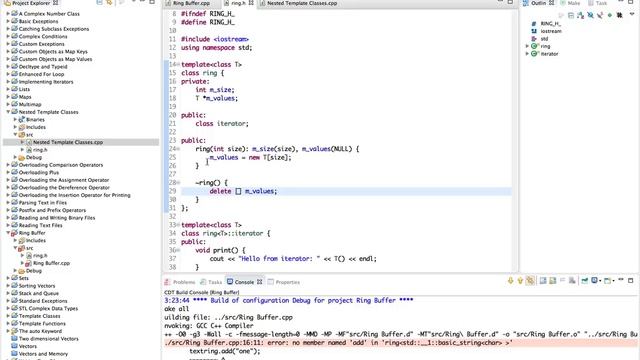Click on 'class iterator;' declaration line
The image size is (640, 360).
[x=222, y=123]
